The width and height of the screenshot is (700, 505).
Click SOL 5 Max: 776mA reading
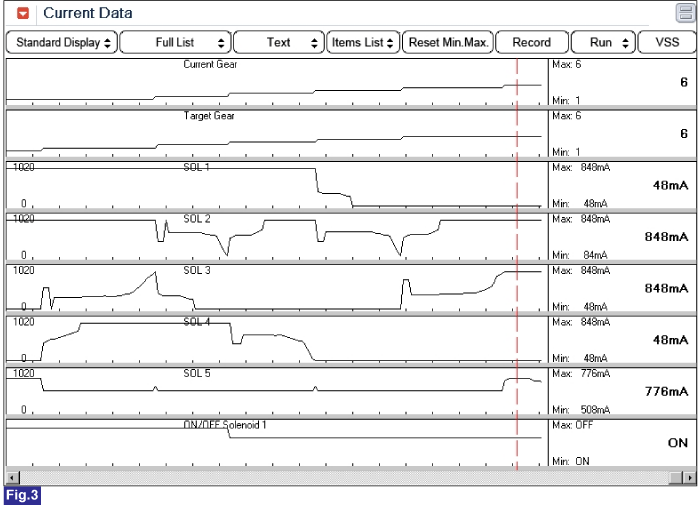(x=581, y=373)
